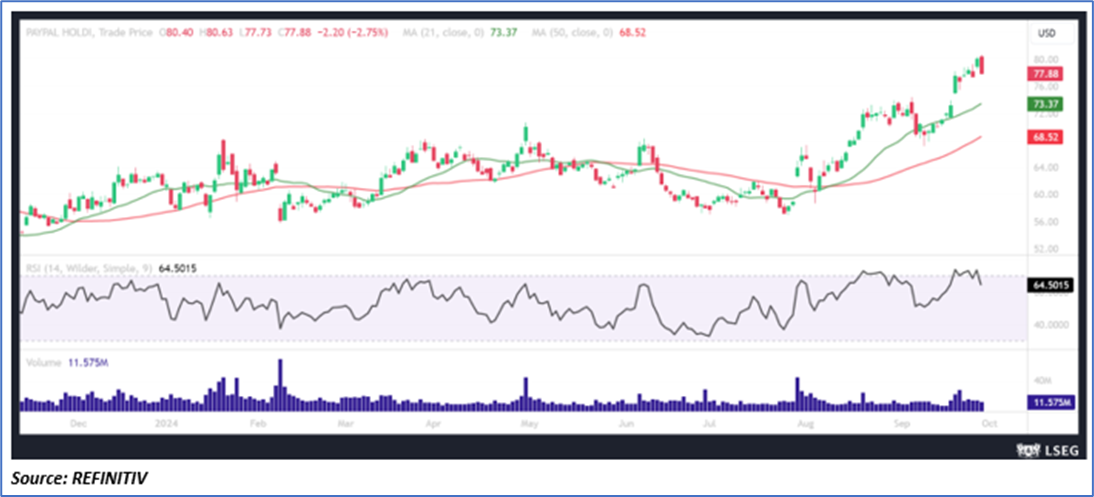Click the 80.00 price axis label
1094x497 pixels.
(1047, 59)
